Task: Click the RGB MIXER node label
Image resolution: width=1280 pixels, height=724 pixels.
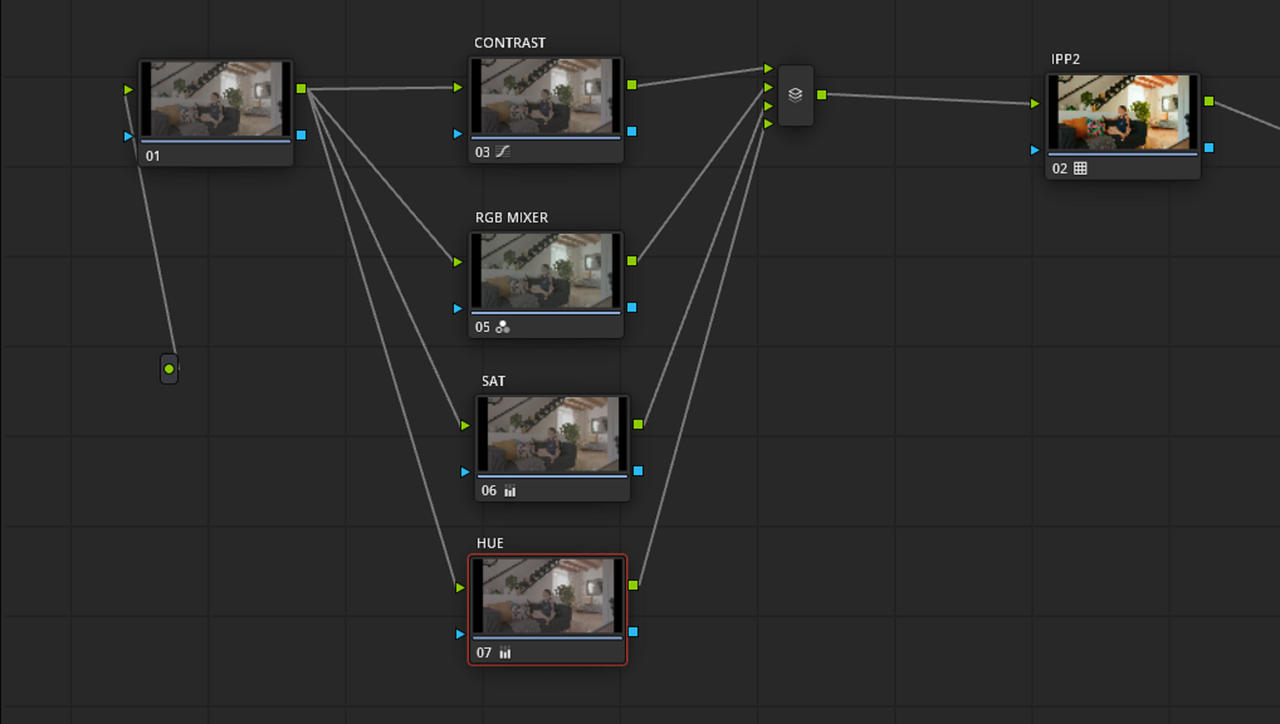Action: (511, 218)
